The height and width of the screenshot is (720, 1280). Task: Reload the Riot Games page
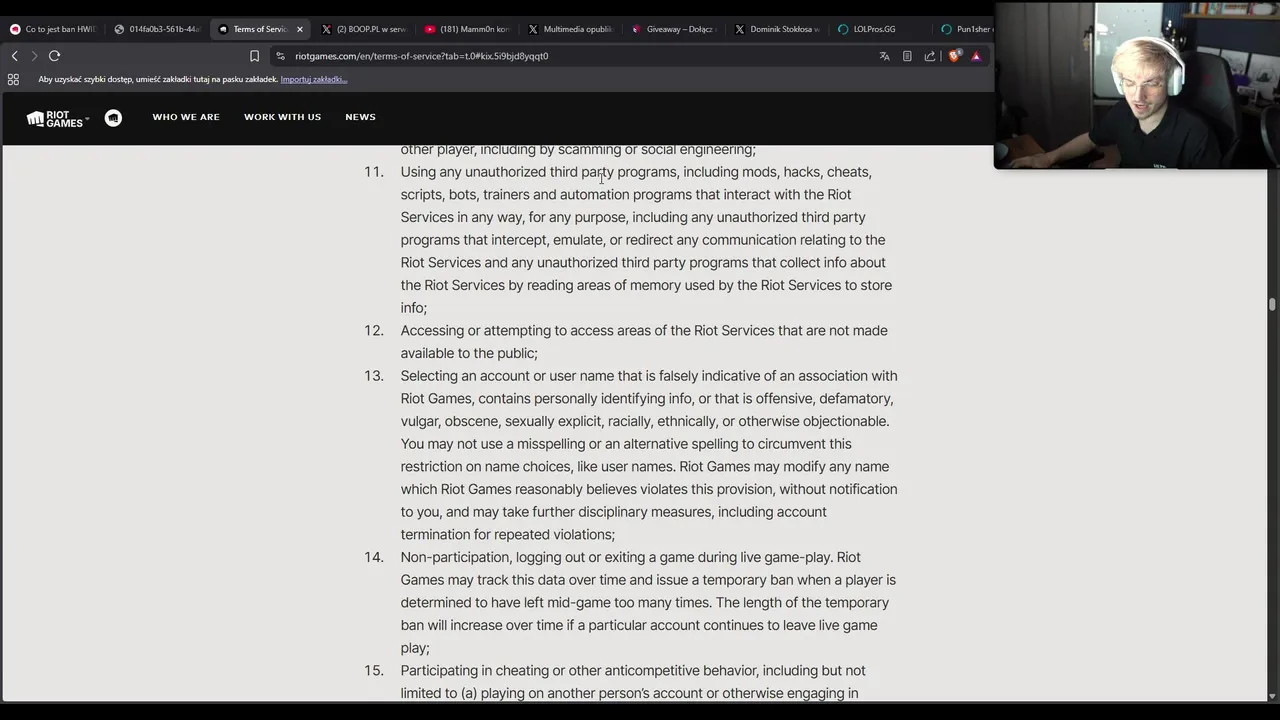pyautogui.click(x=55, y=56)
